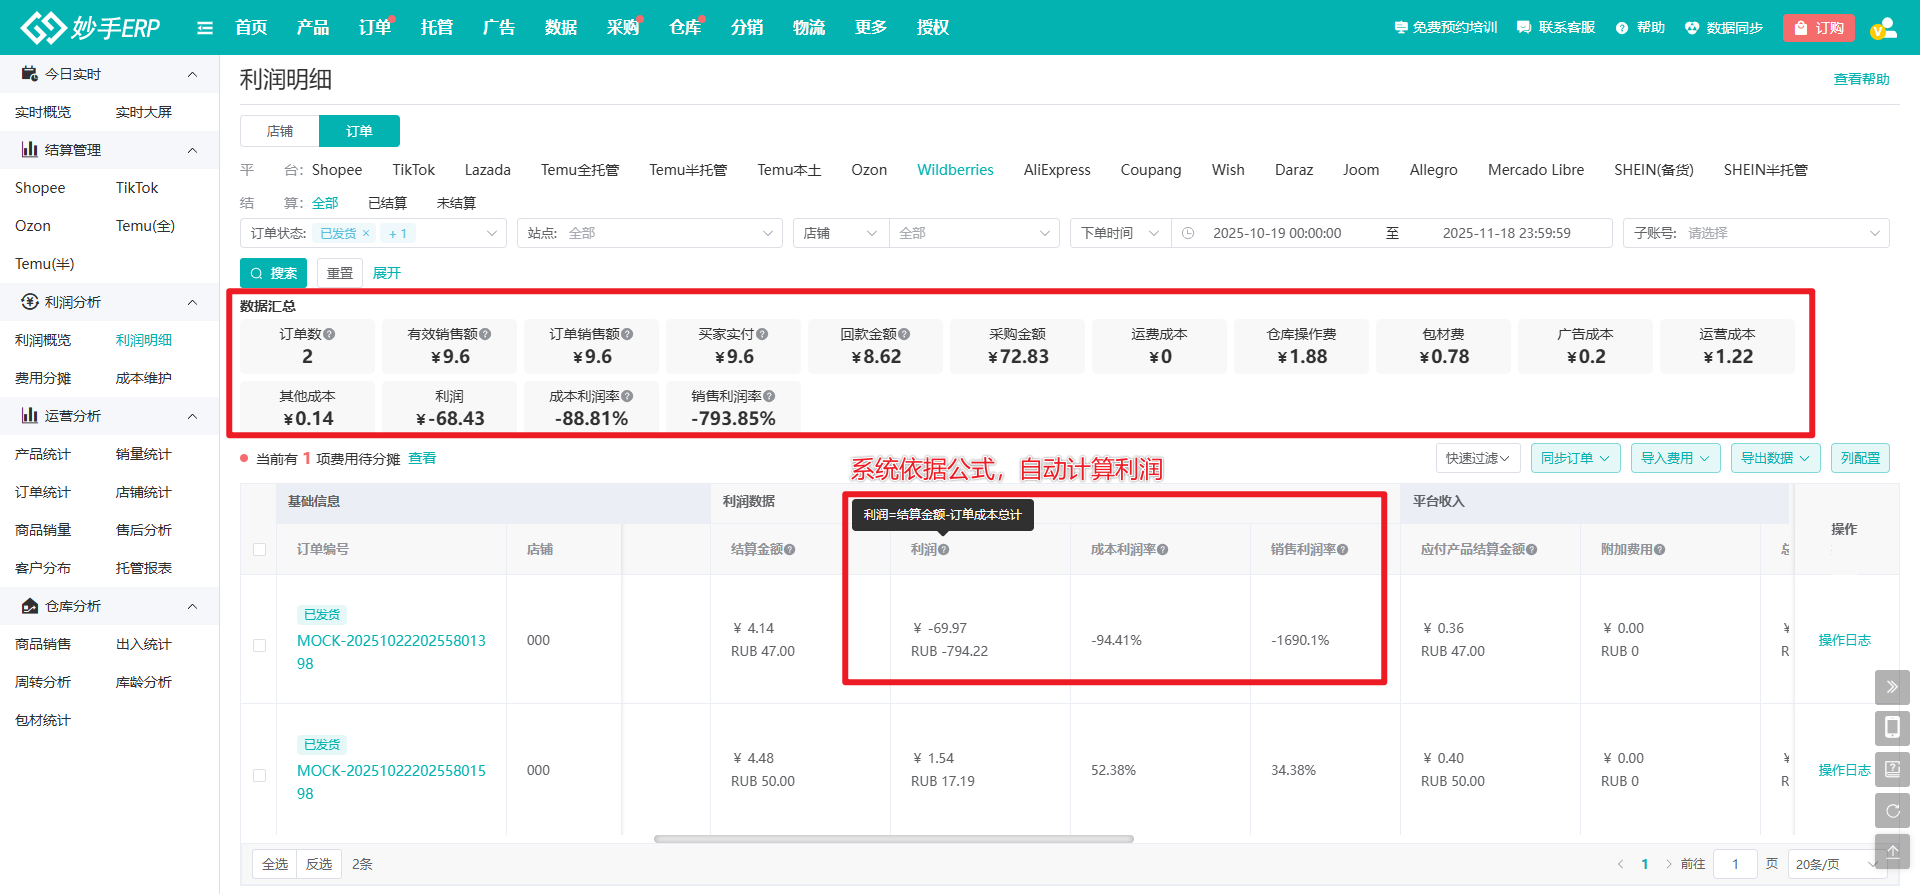Screen dimensions: 1920x894
Task: Click the refresh icon in floating toolbar
Action: coord(1892,811)
